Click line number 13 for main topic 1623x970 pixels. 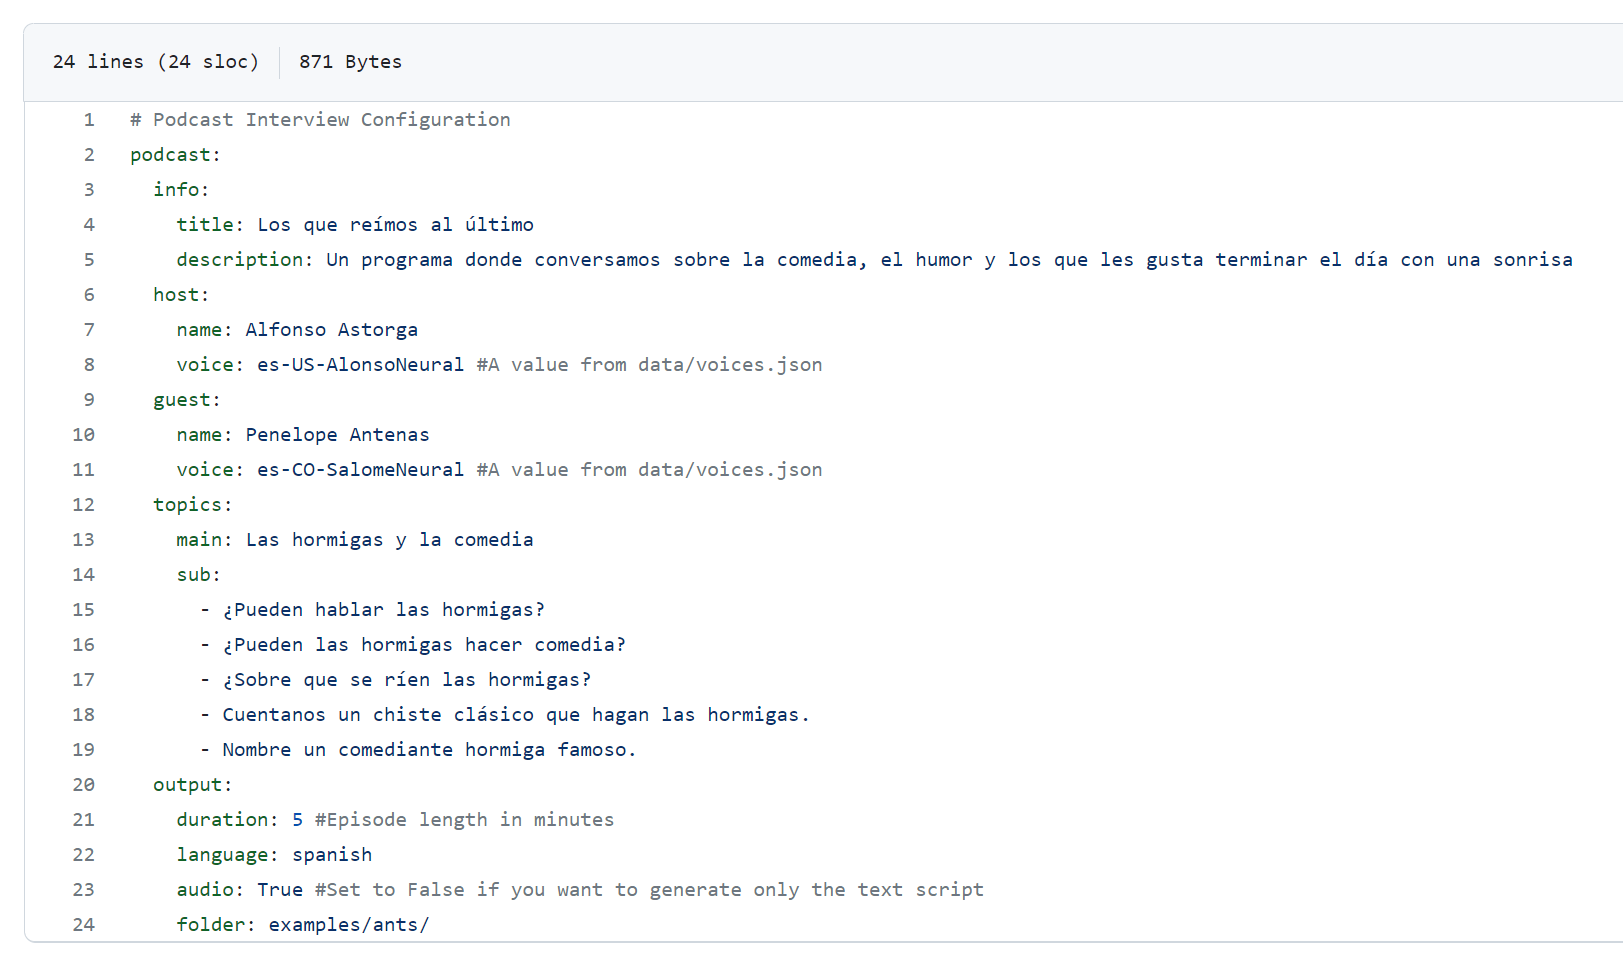click(x=84, y=540)
